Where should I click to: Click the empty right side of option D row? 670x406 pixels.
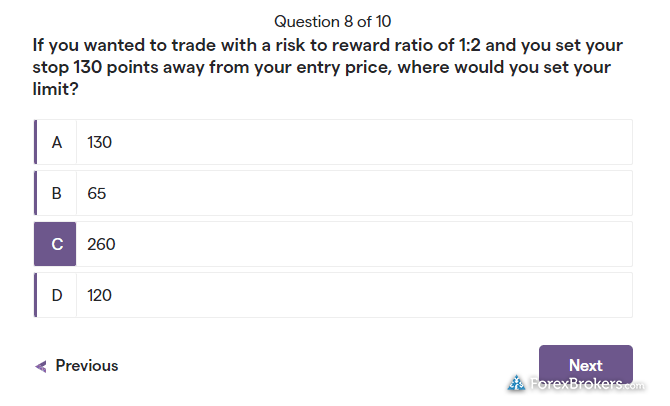pyautogui.click(x=500, y=295)
